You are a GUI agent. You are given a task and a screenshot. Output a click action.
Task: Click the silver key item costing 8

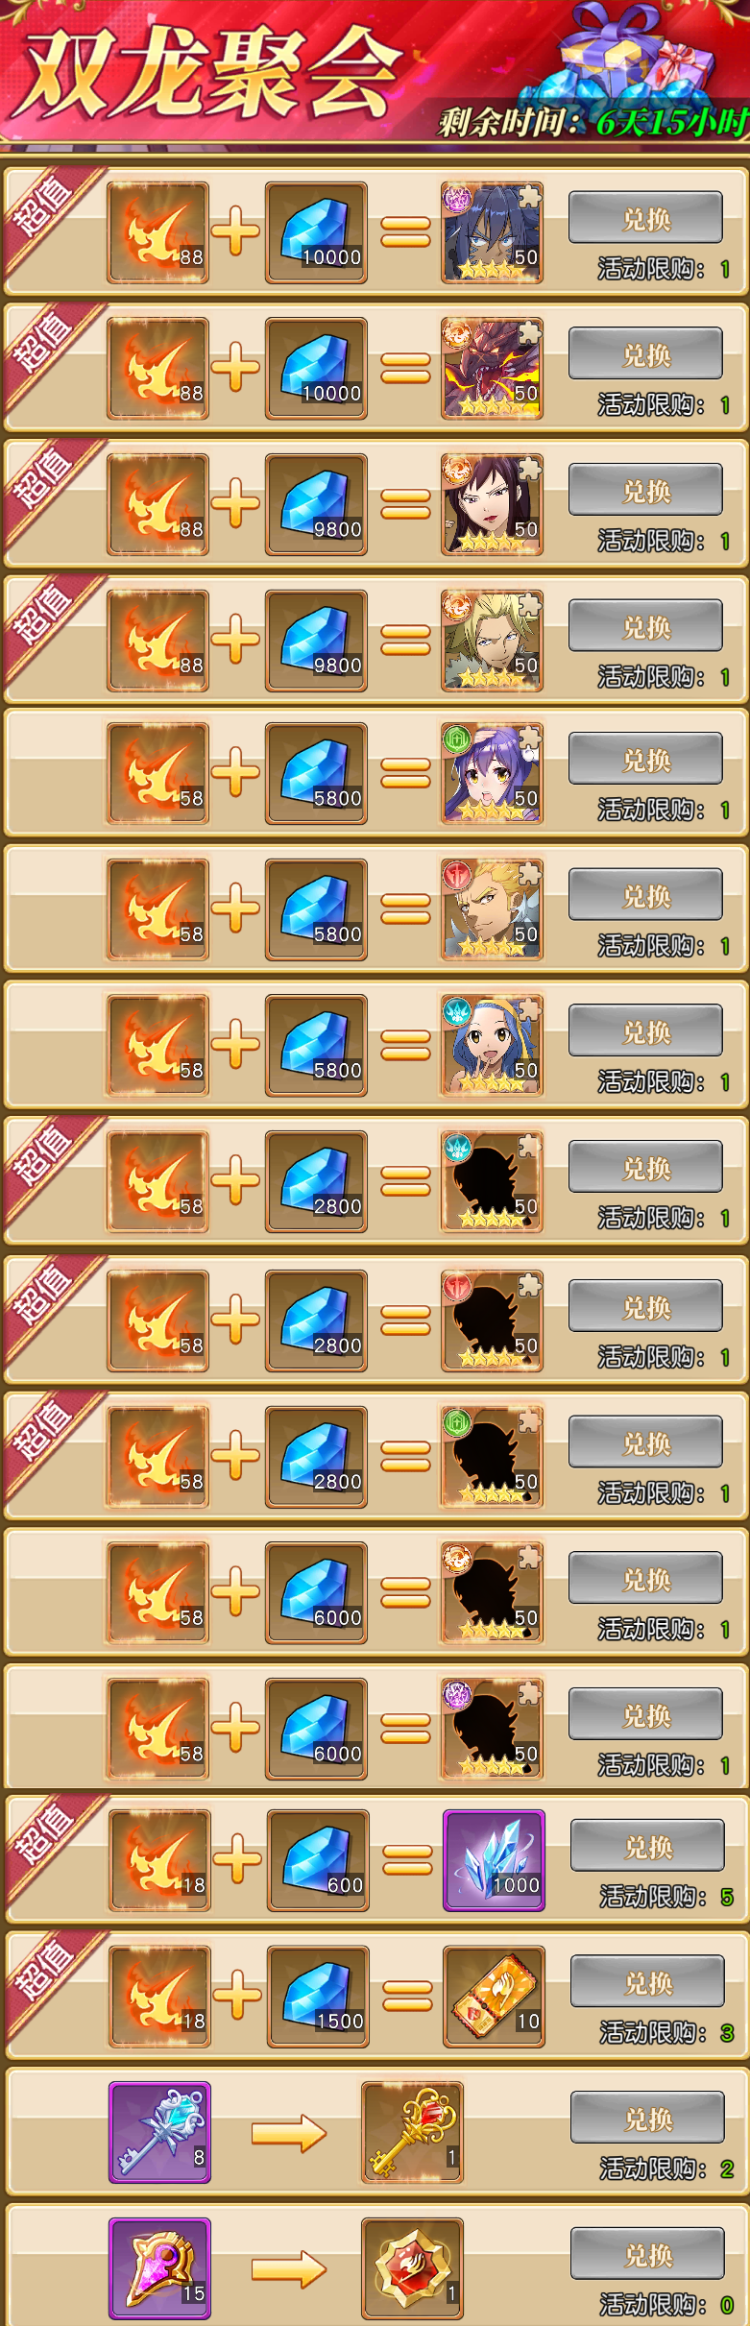160,2132
